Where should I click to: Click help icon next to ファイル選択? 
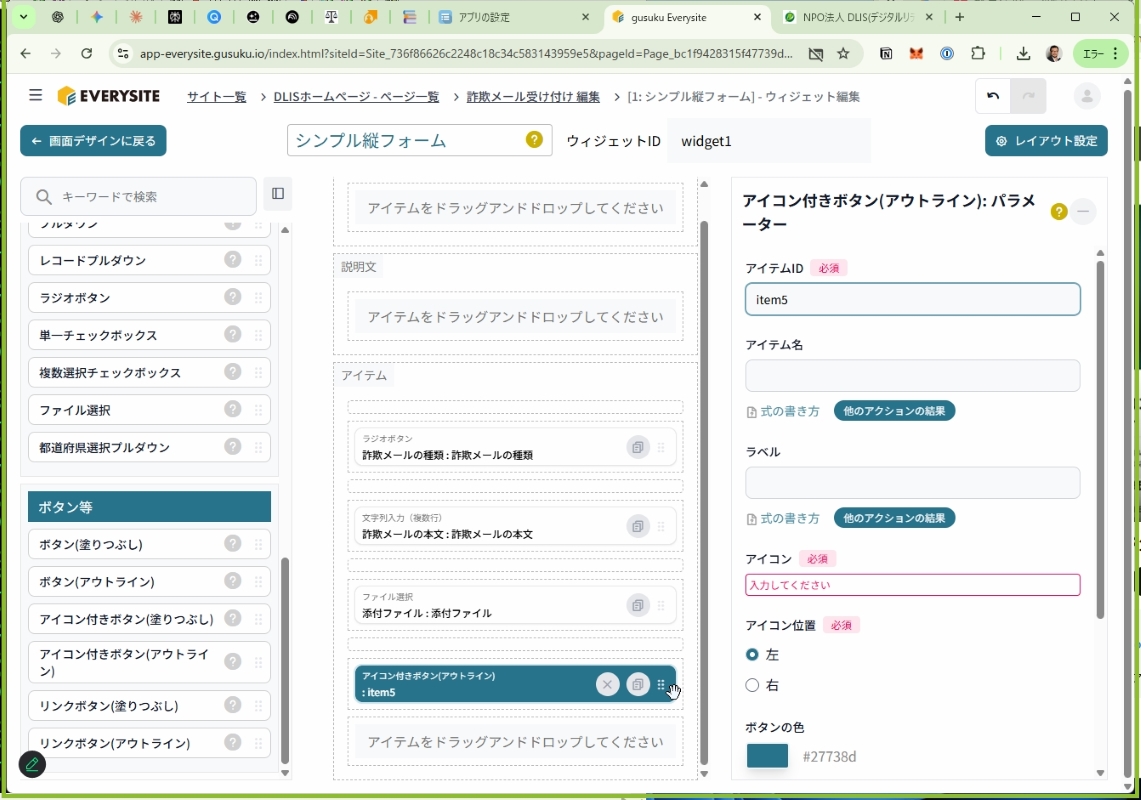point(233,410)
